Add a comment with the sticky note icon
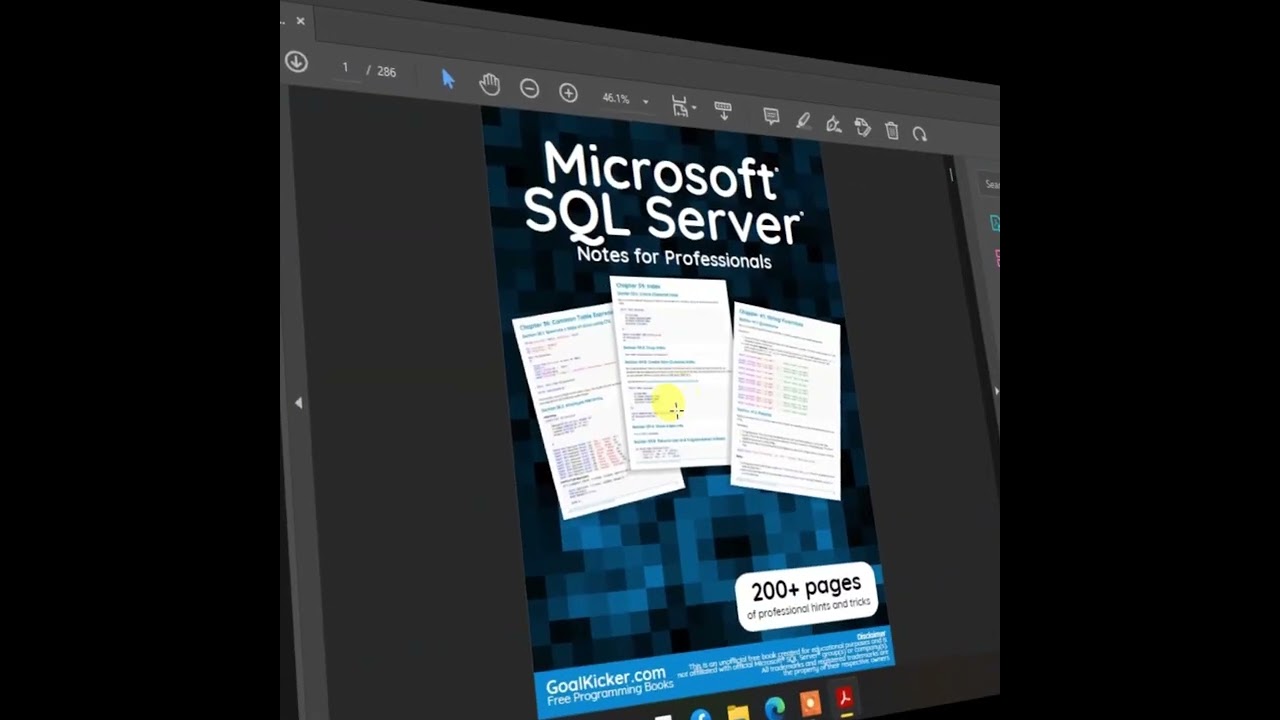This screenshot has height=720, width=1280. point(771,116)
